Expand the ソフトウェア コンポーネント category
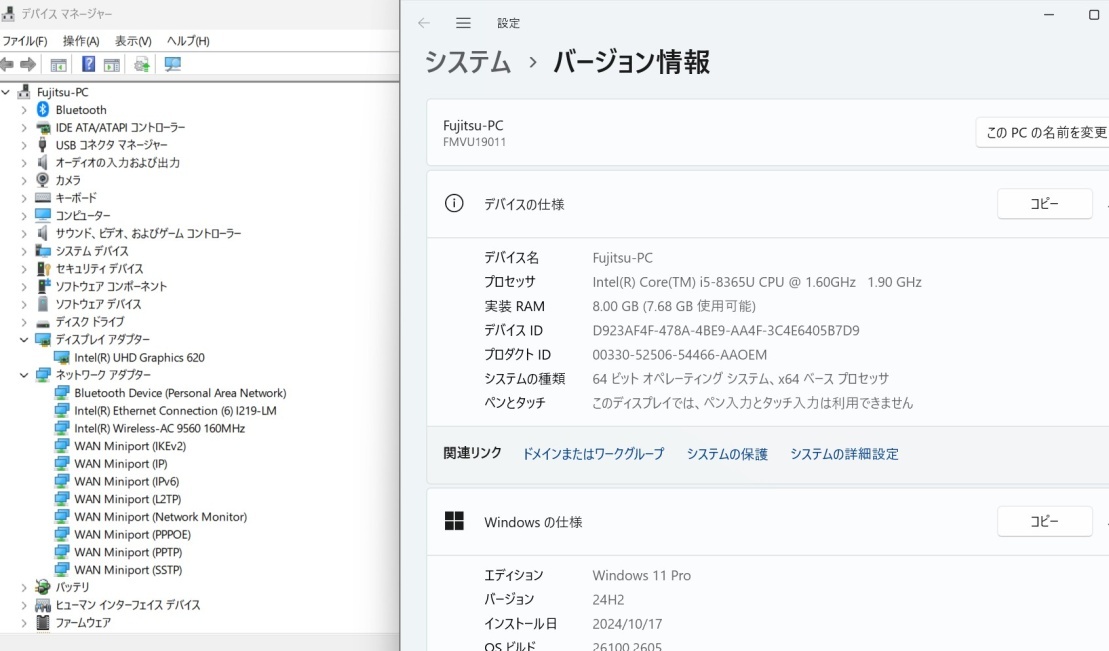 tap(24, 286)
